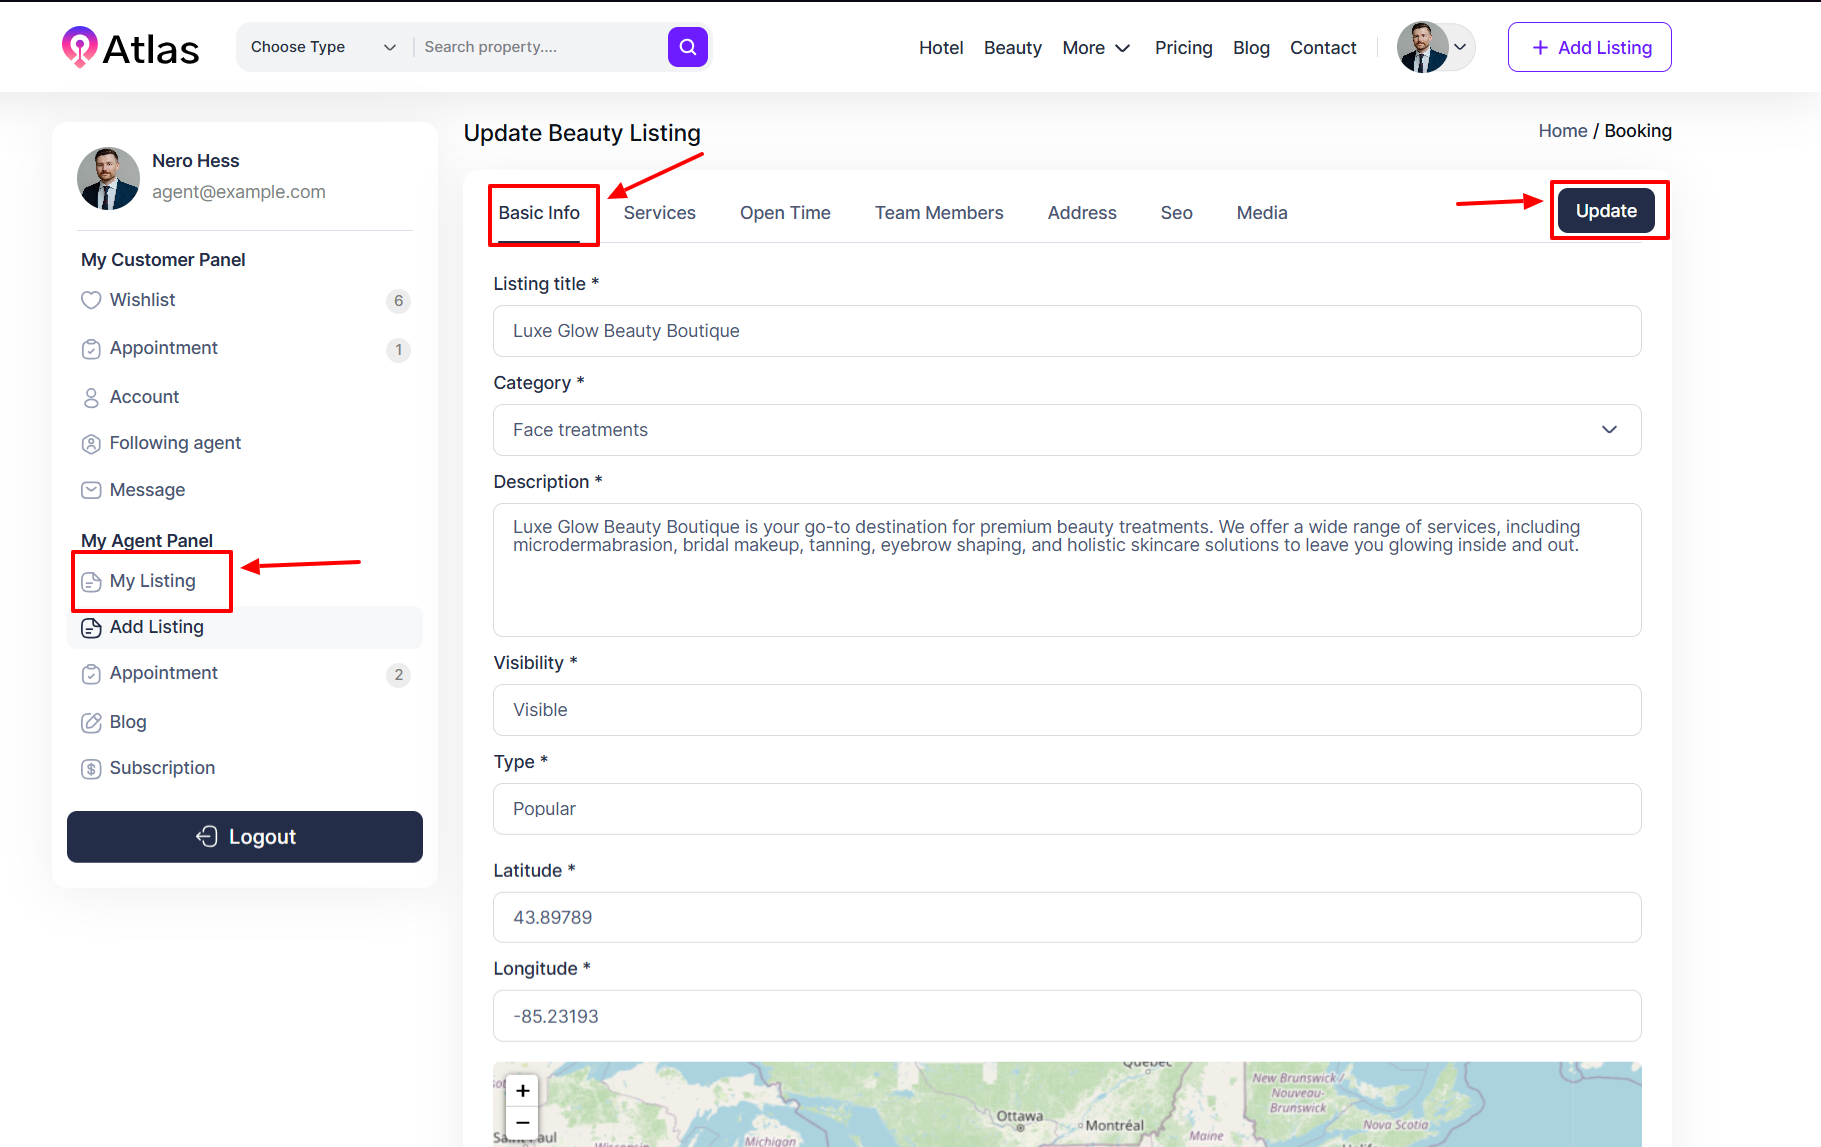
Task: Expand the Category Face treatments dropdown
Action: [1066, 430]
